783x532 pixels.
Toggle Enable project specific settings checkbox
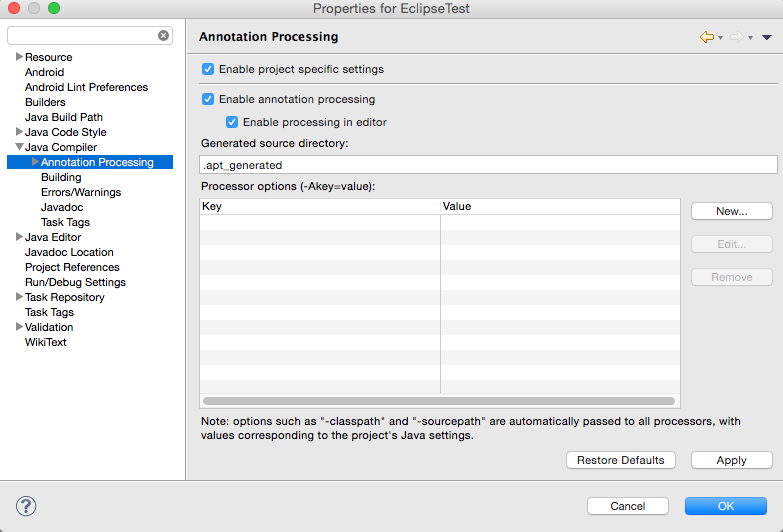[208, 69]
